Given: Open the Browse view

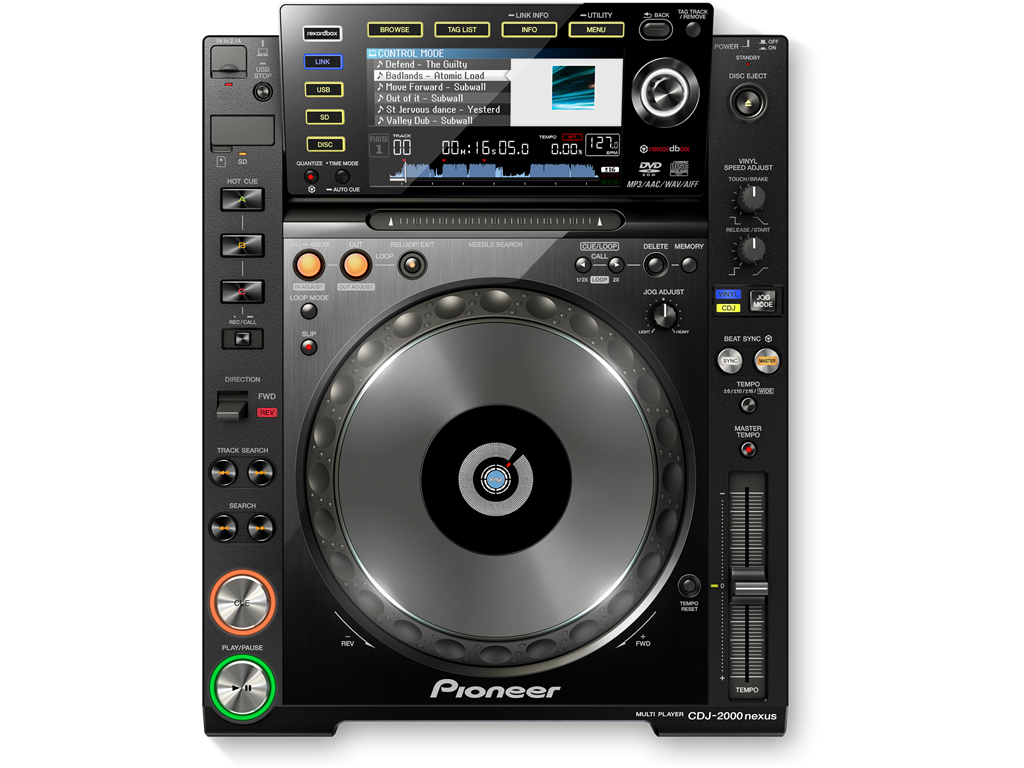Looking at the screenshot, I should point(394,30).
